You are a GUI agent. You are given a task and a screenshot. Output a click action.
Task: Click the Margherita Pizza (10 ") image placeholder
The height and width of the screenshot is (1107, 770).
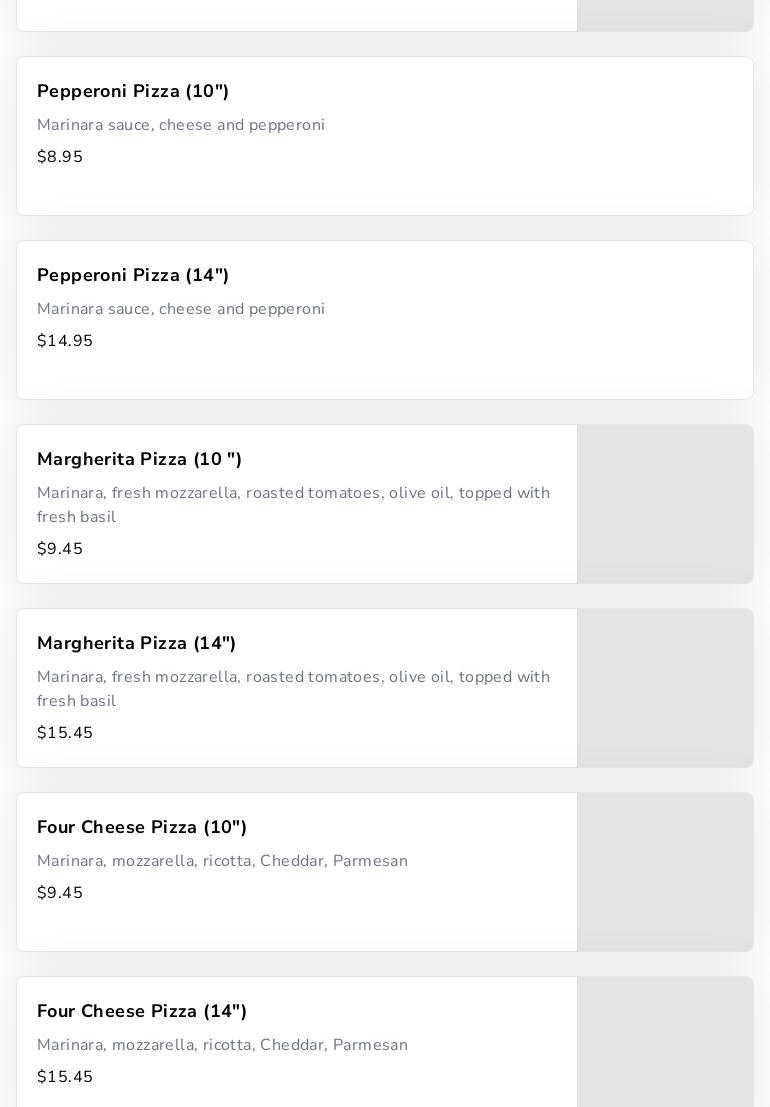click(665, 504)
